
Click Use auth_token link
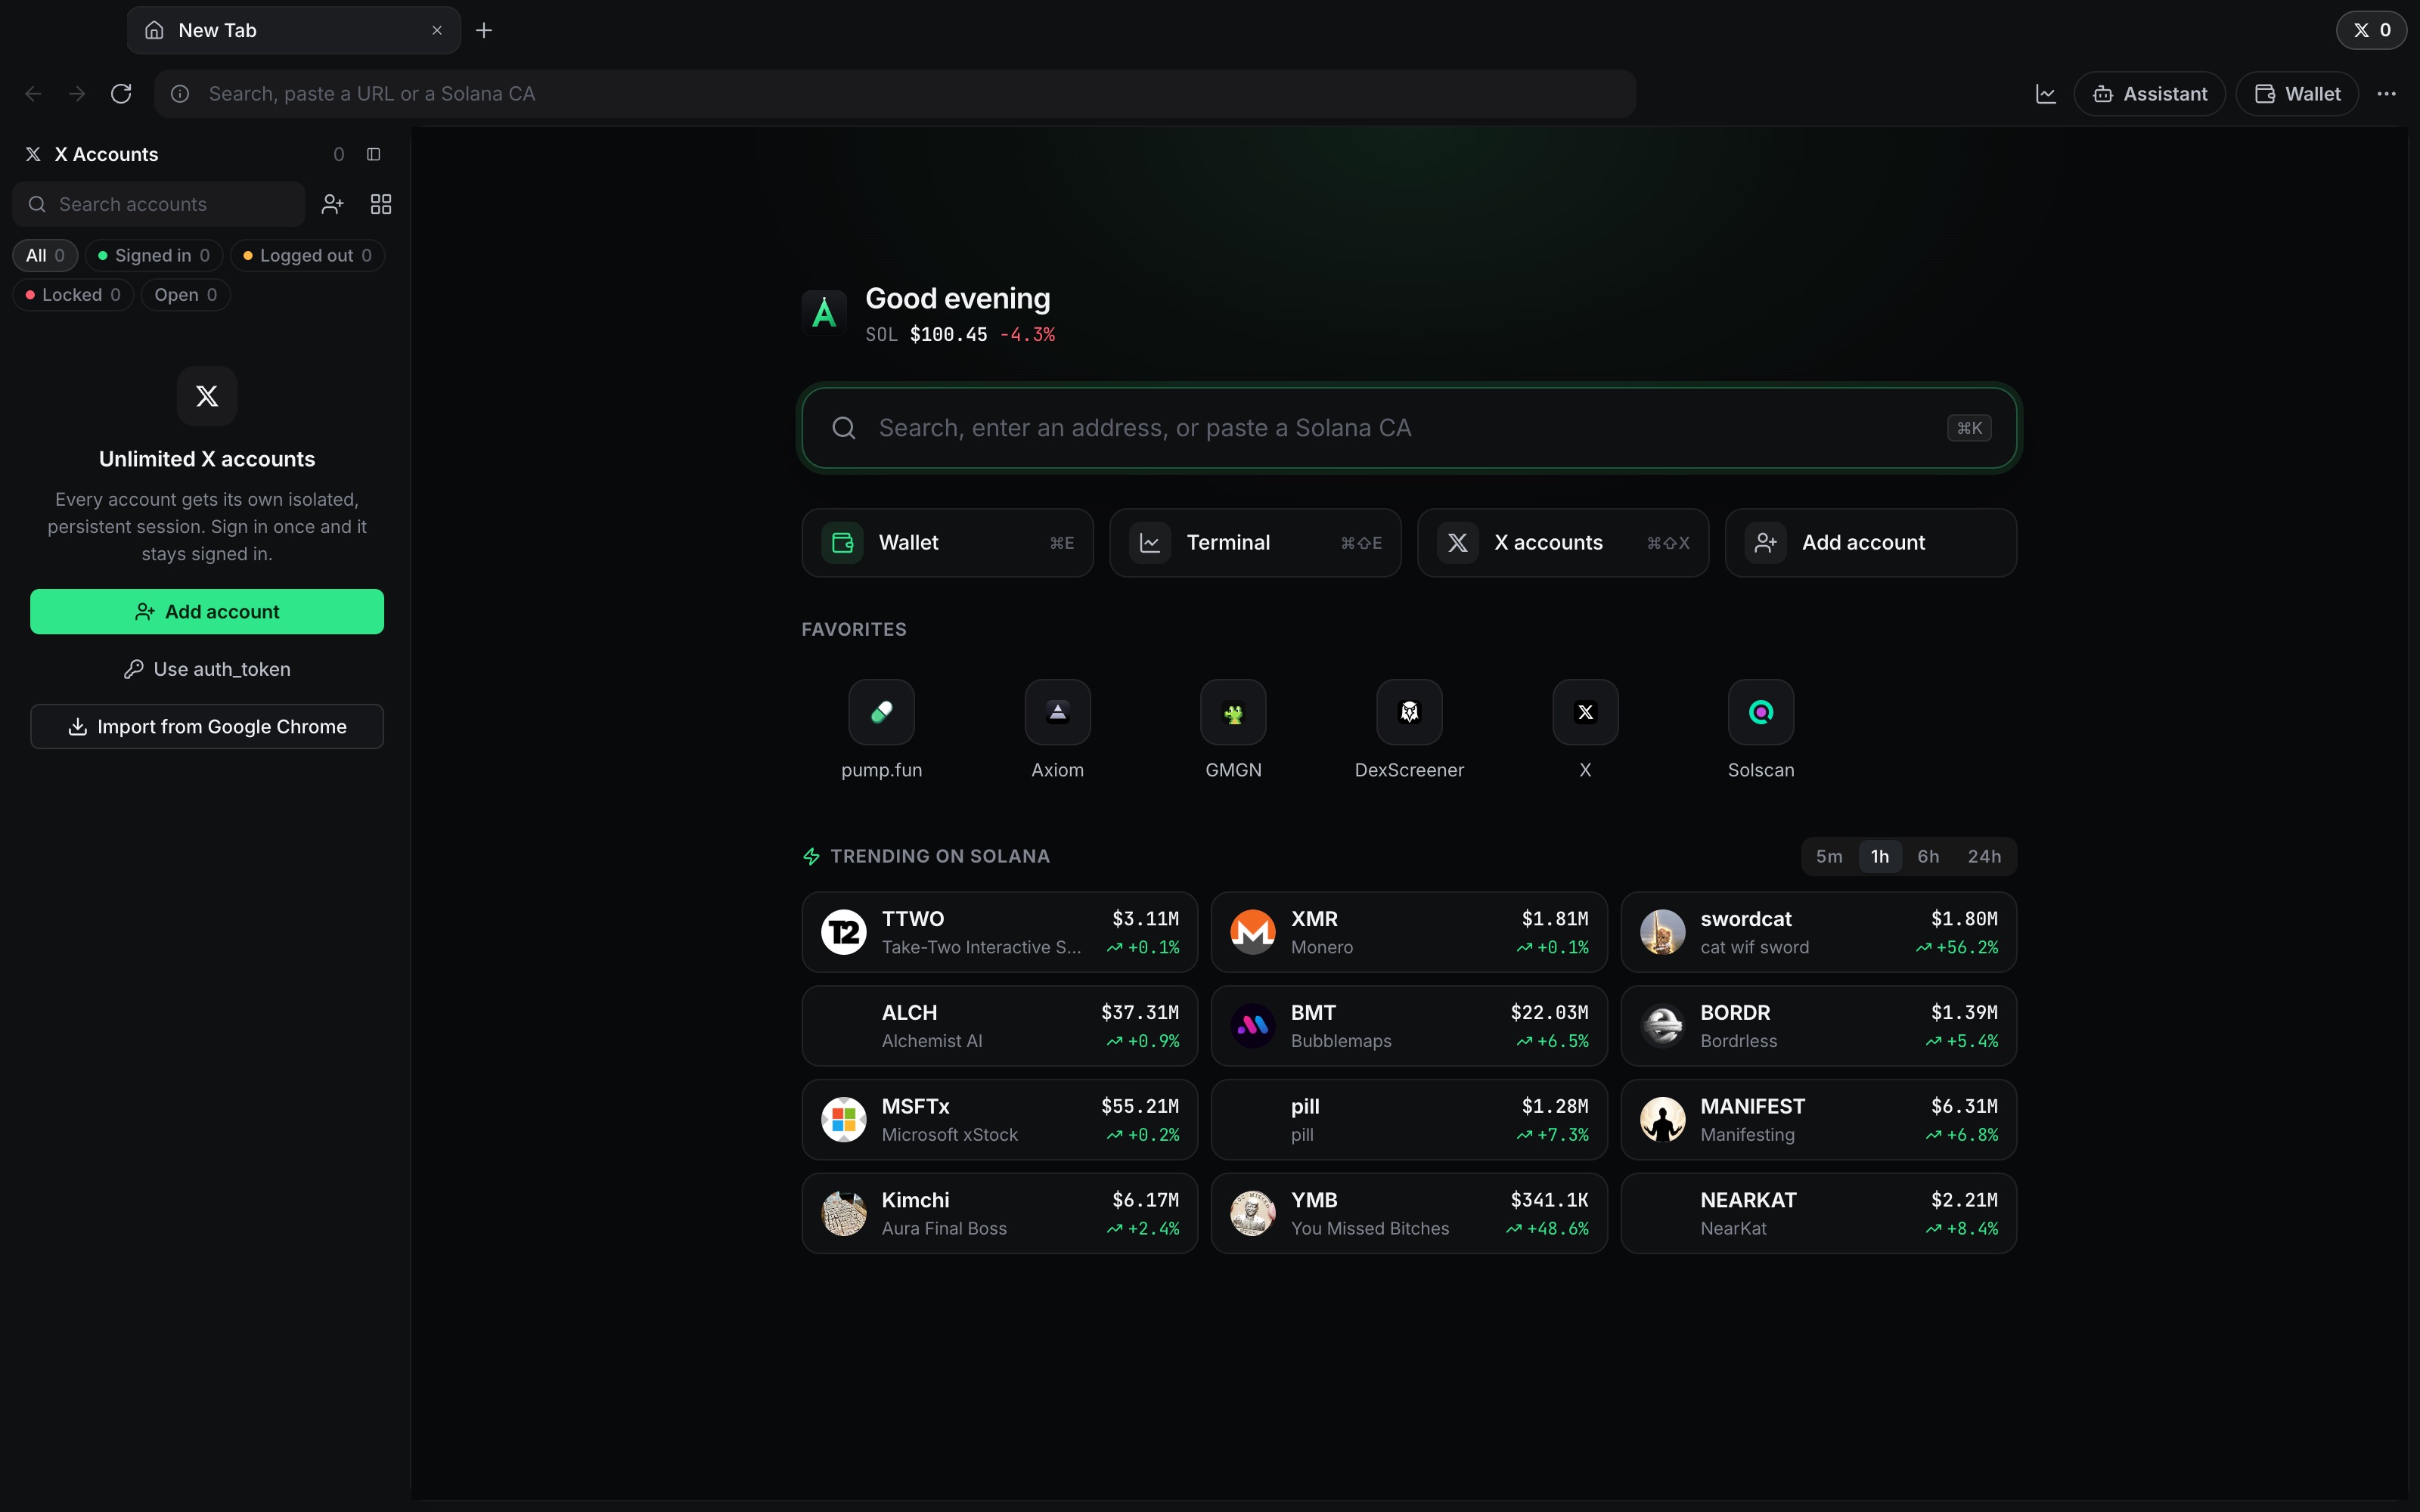click(207, 669)
